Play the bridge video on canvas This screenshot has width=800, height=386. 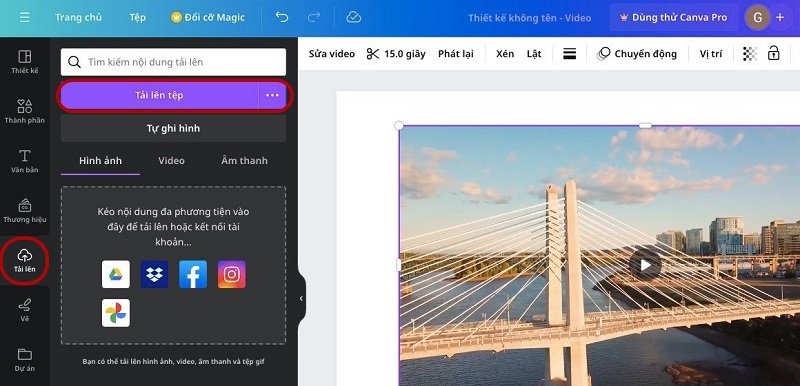point(645,265)
